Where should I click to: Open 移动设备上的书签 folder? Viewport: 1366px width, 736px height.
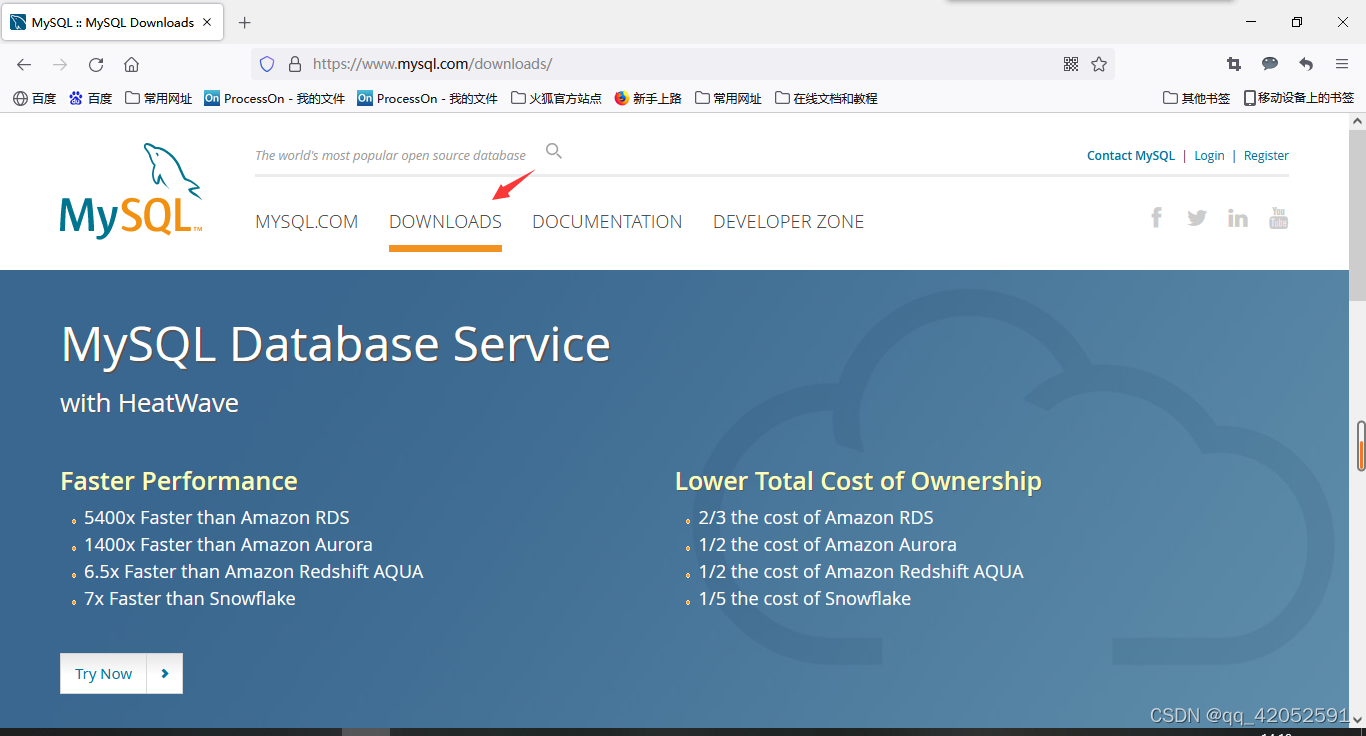(x=1299, y=98)
